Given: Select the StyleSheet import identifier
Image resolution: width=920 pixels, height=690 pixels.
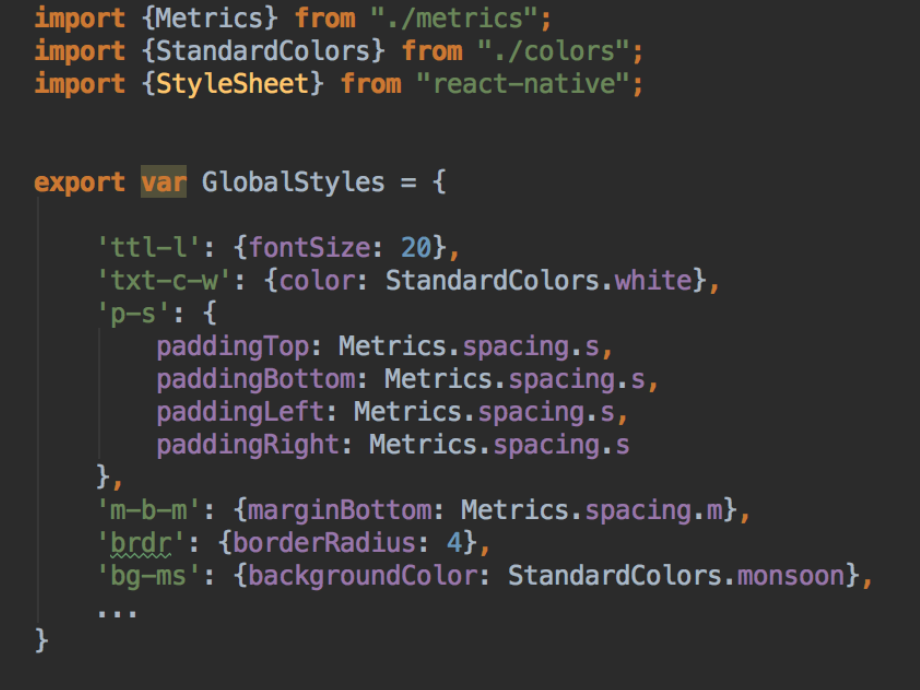Looking at the screenshot, I should 232,84.
